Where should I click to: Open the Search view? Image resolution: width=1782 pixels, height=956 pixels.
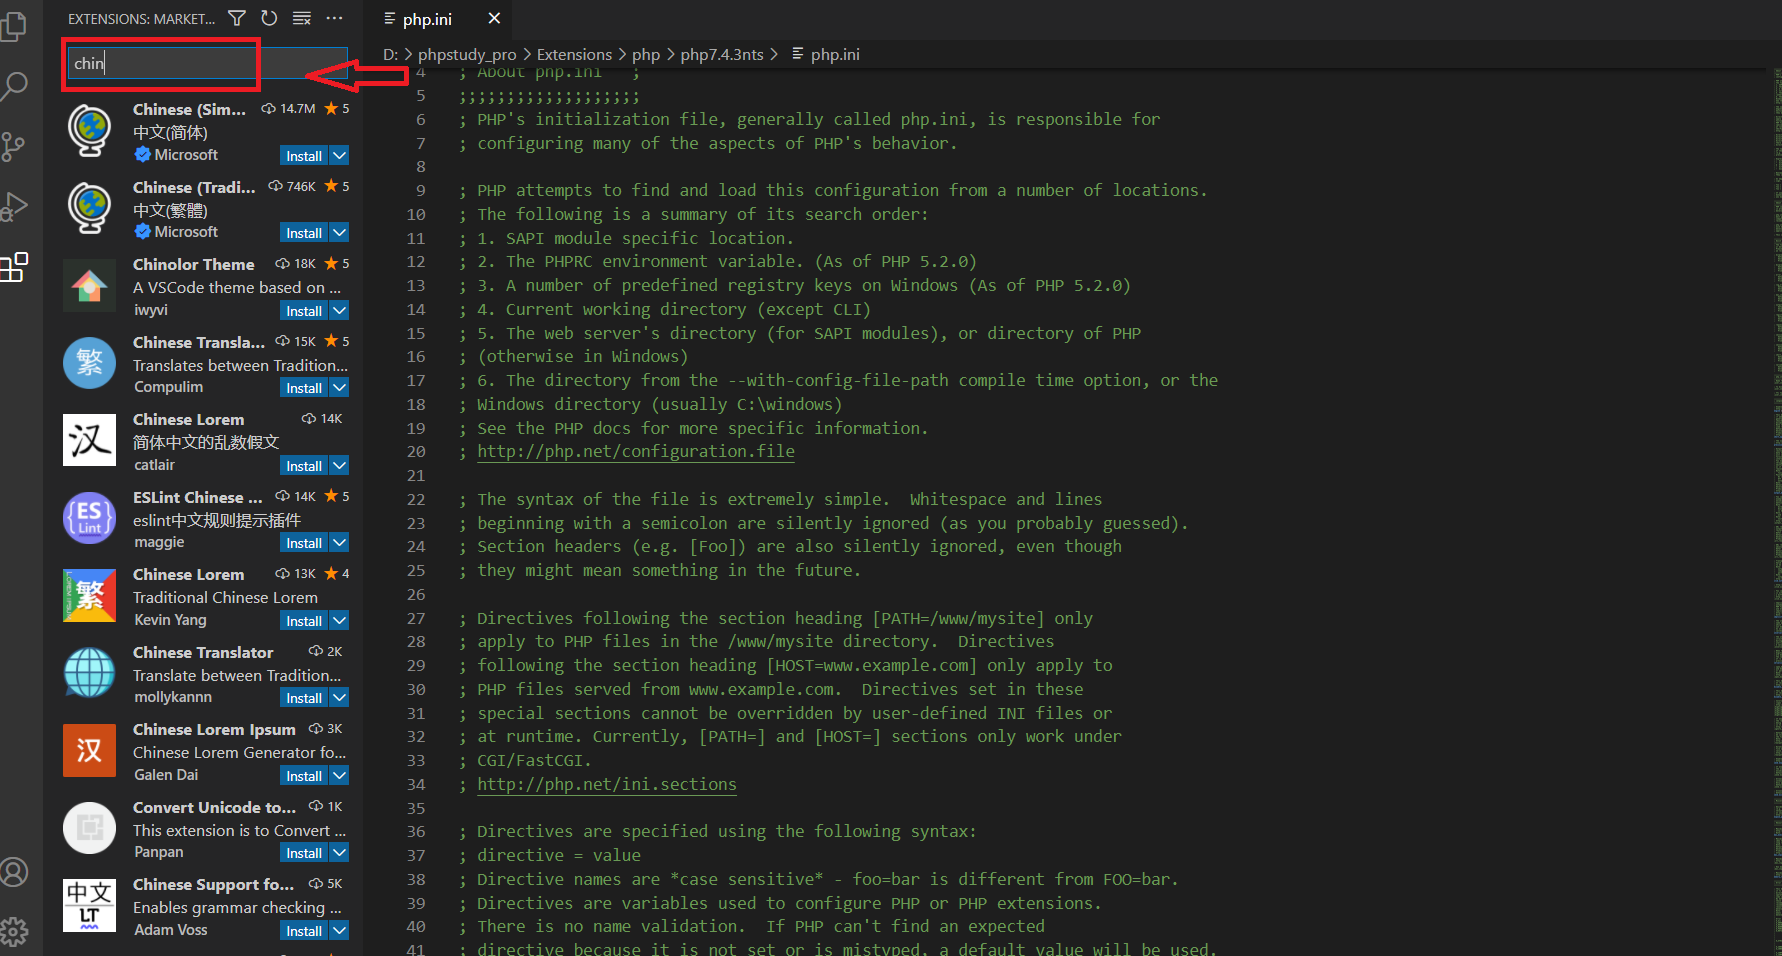tap(16, 86)
